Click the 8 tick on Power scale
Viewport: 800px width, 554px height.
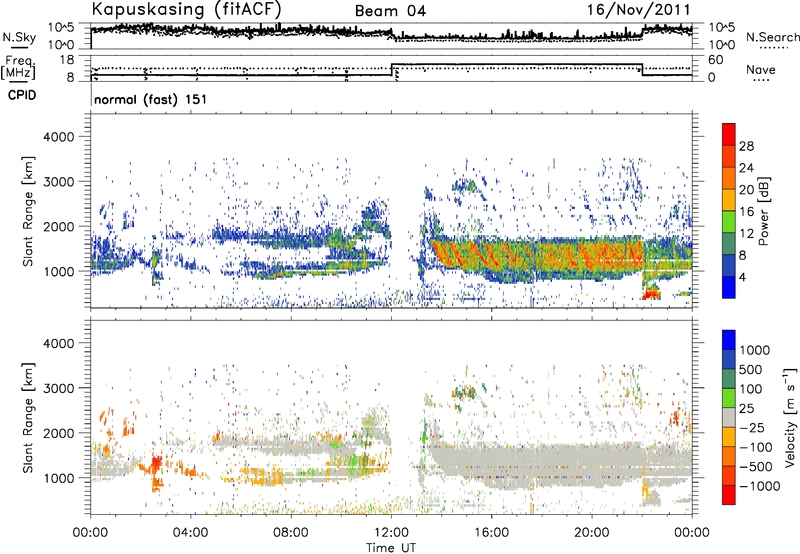[743, 256]
